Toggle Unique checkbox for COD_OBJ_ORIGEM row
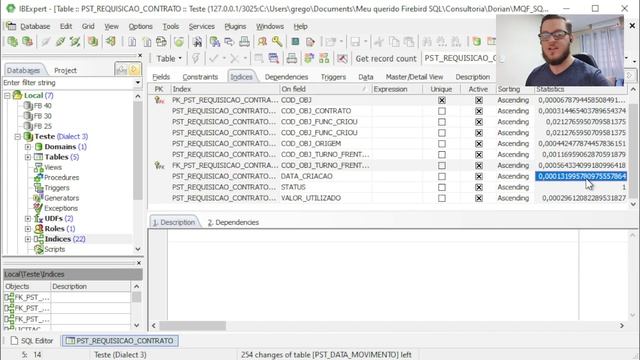Screen dimensions: 640x360 coord(442,144)
